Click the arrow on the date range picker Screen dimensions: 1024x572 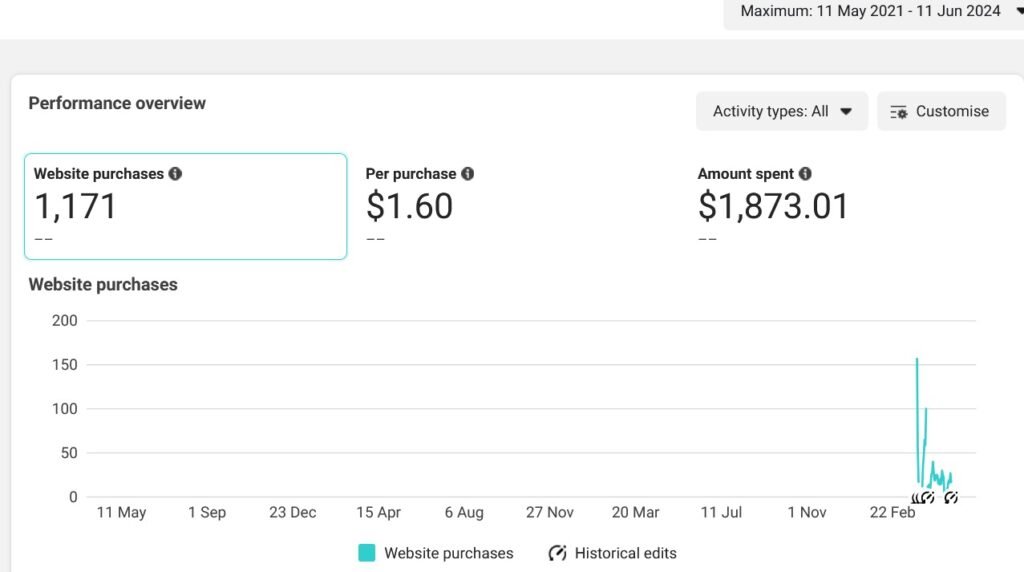(1017, 12)
